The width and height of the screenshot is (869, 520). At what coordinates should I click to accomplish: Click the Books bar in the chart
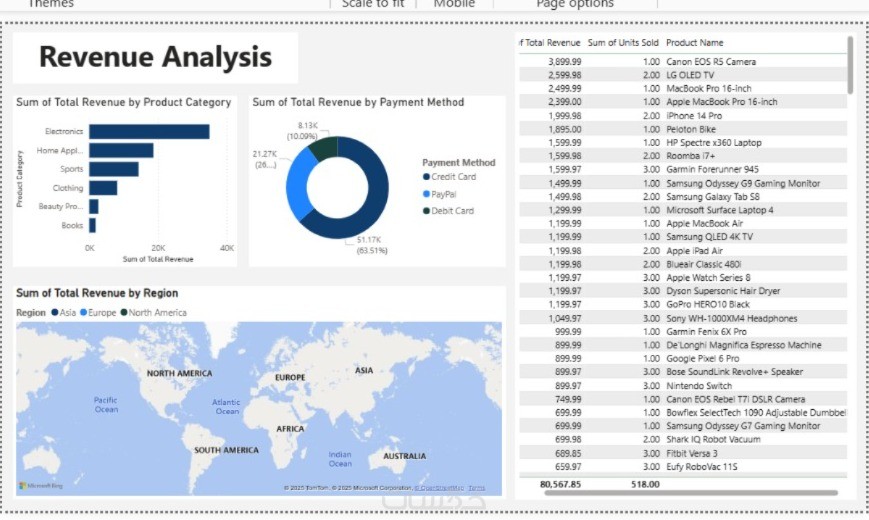click(93, 225)
